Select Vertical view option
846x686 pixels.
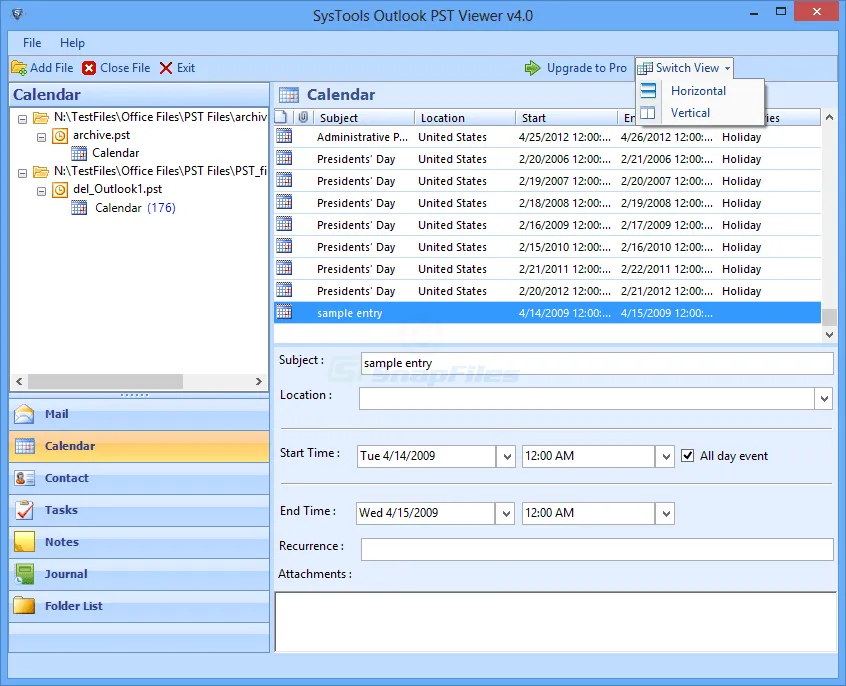click(690, 113)
